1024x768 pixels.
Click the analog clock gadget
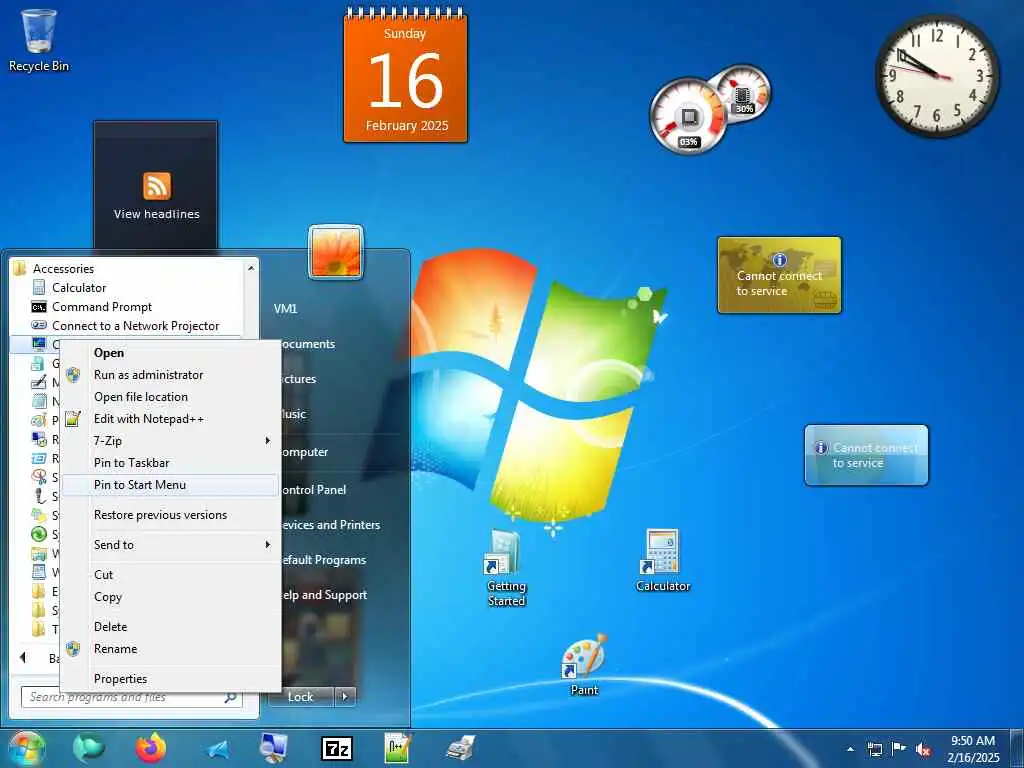(937, 76)
